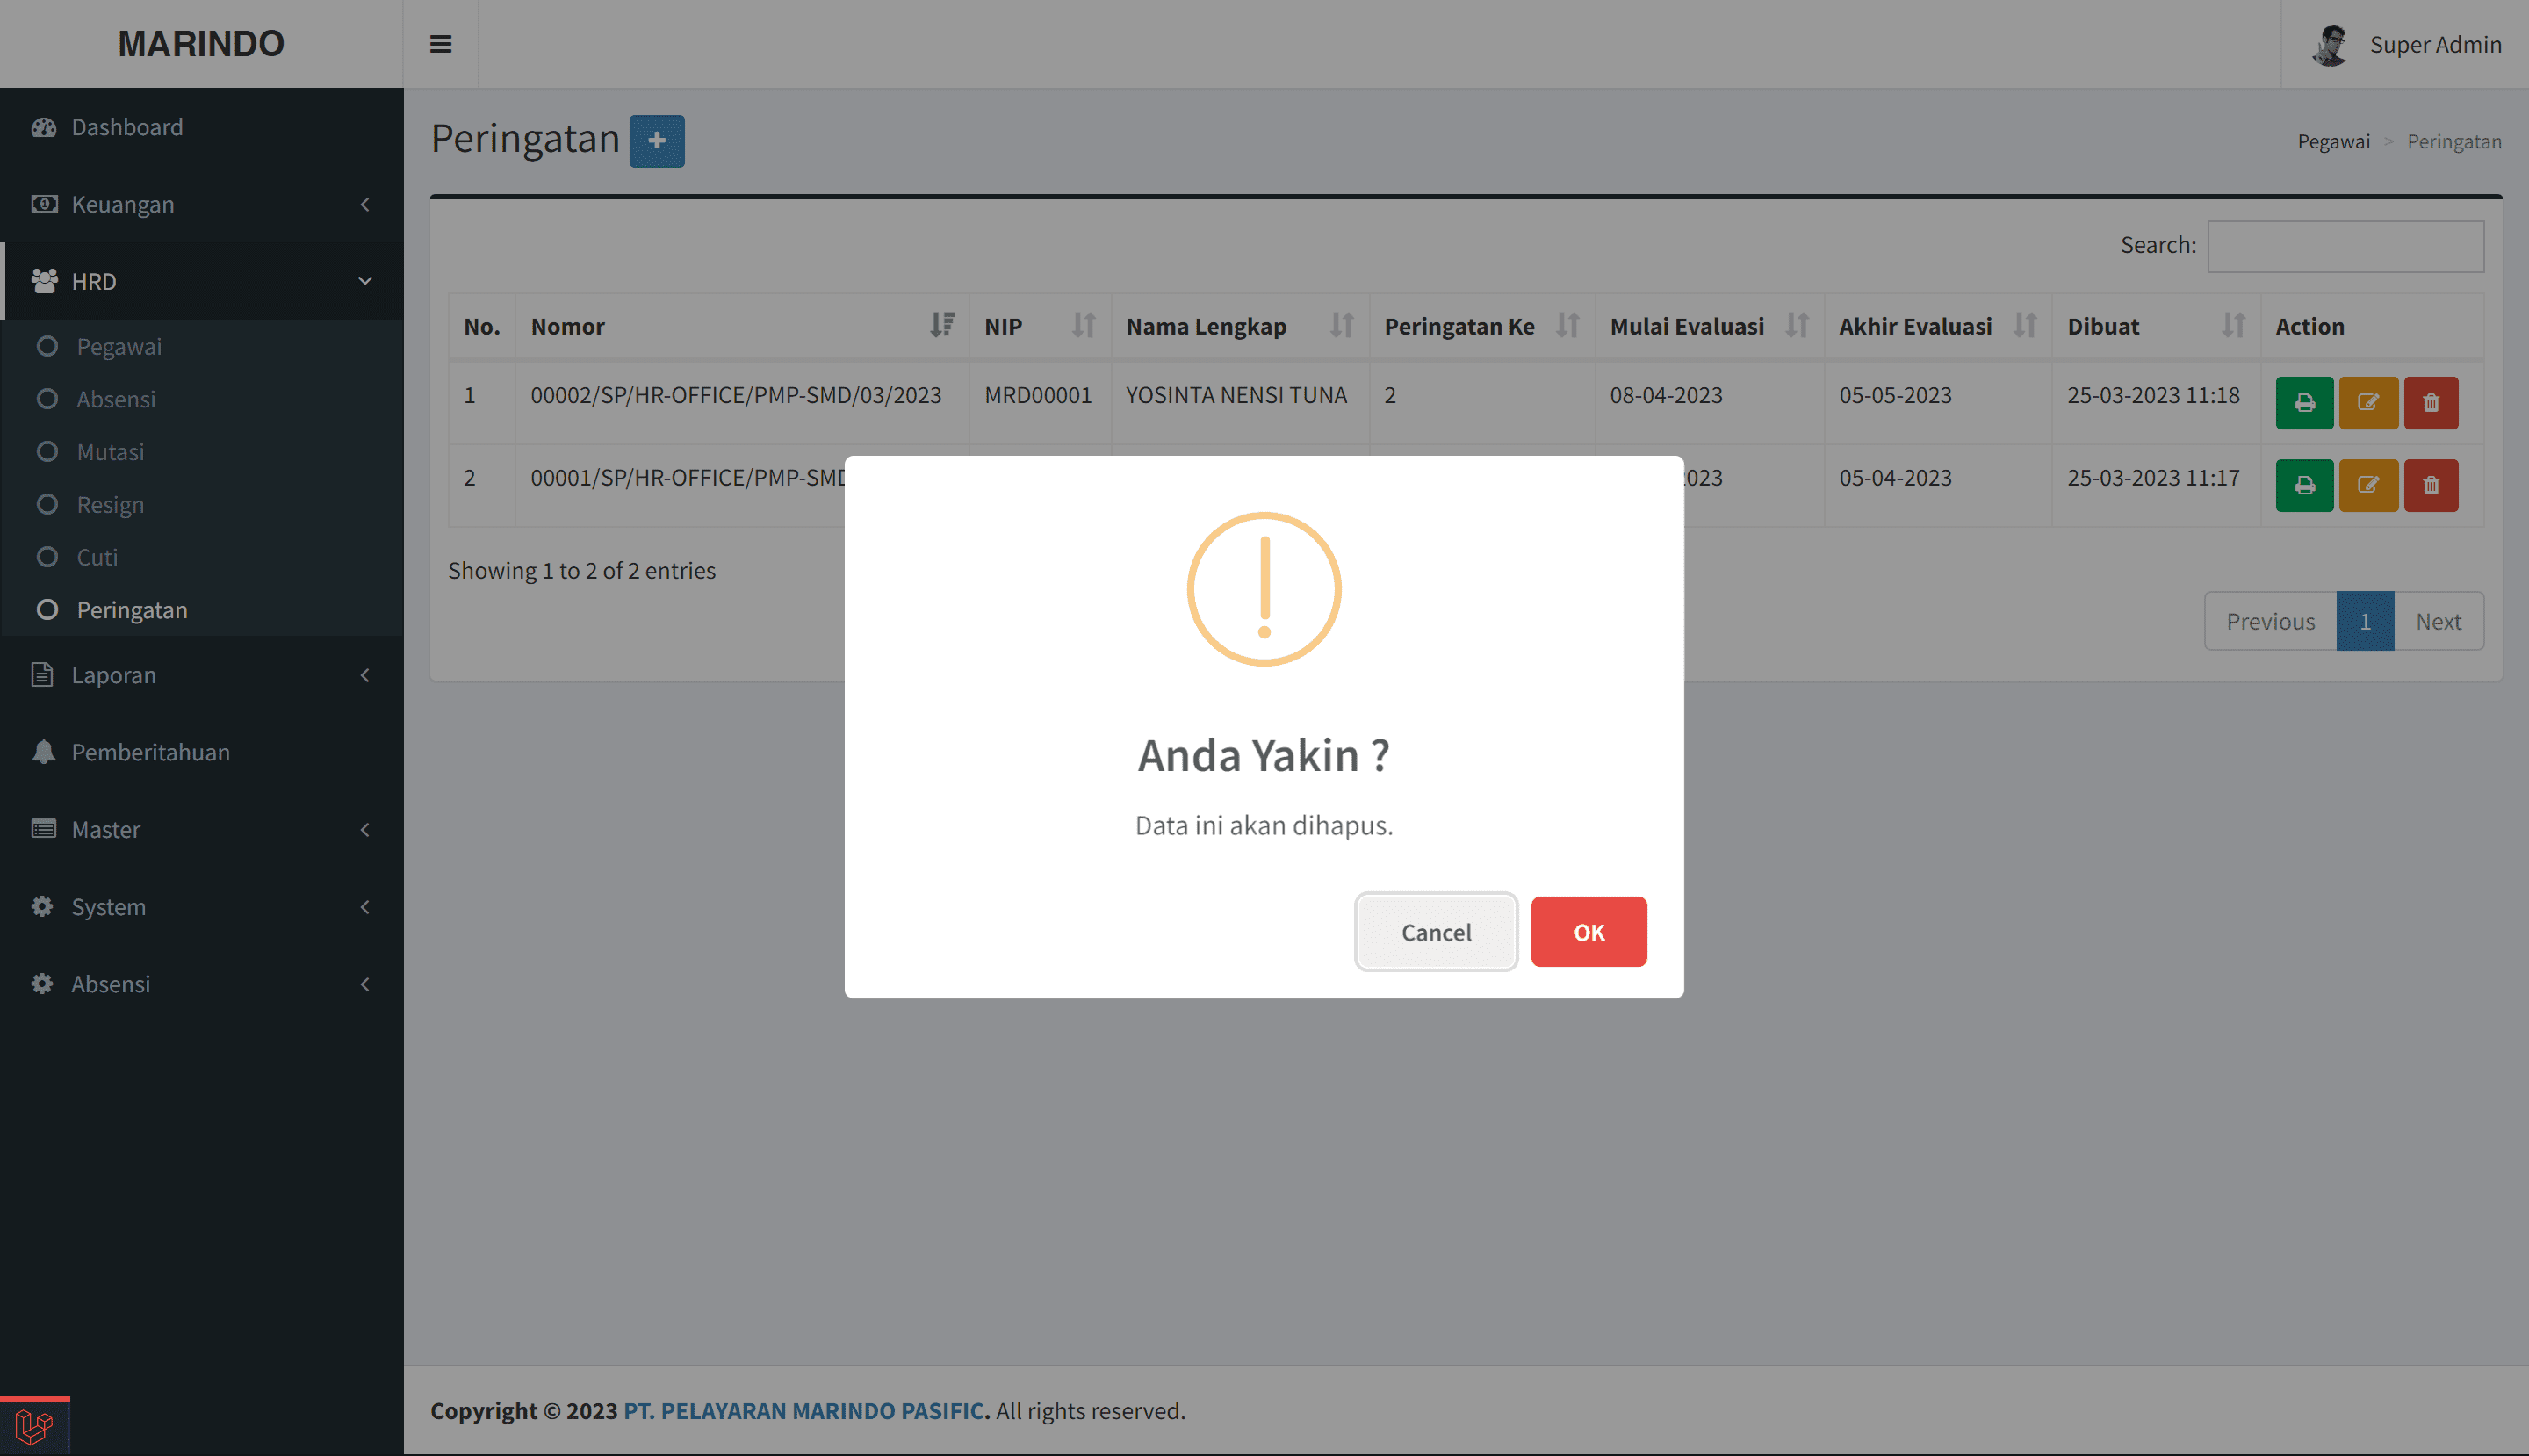Open the Pegawai submenu item
Screen dimensions: 2529x1456
119,346
